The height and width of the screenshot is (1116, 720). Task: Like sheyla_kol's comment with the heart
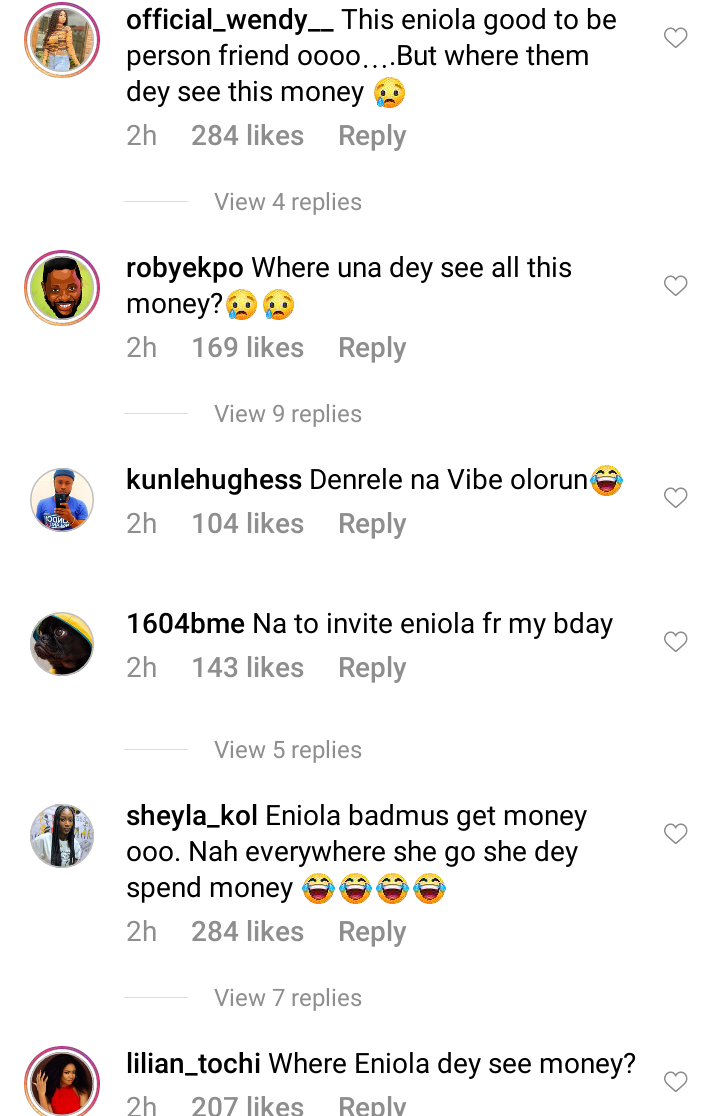676,834
